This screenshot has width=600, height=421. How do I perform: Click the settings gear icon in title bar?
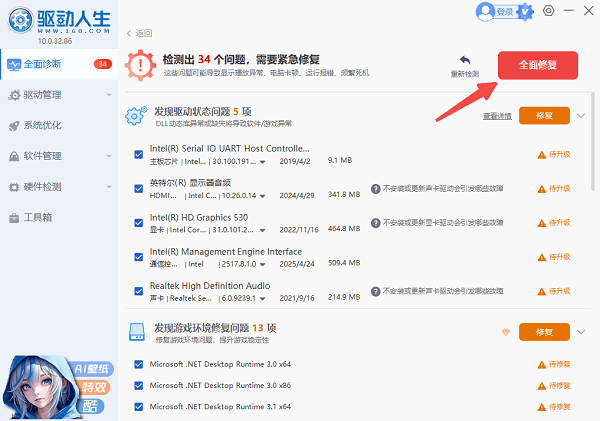click(x=549, y=11)
